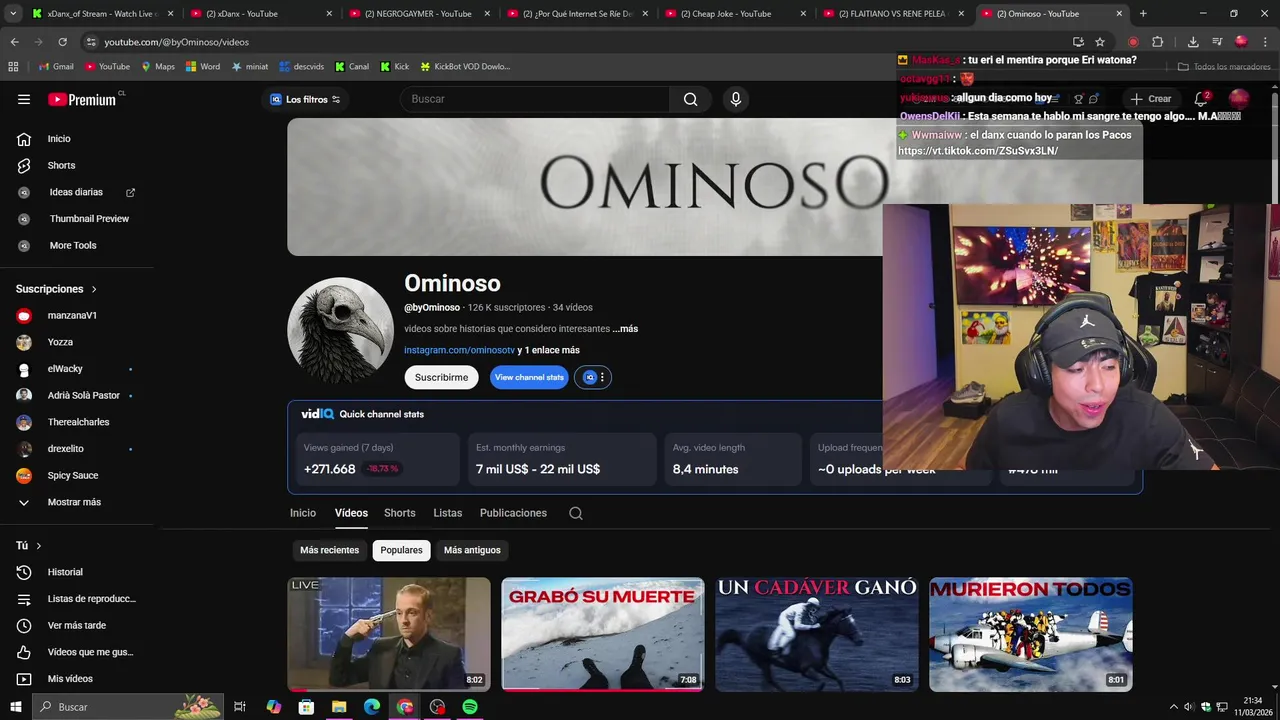The image size is (1280, 720).
Task: Open MURIERON TODOS video thumbnail
Action: pos(1031,634)
